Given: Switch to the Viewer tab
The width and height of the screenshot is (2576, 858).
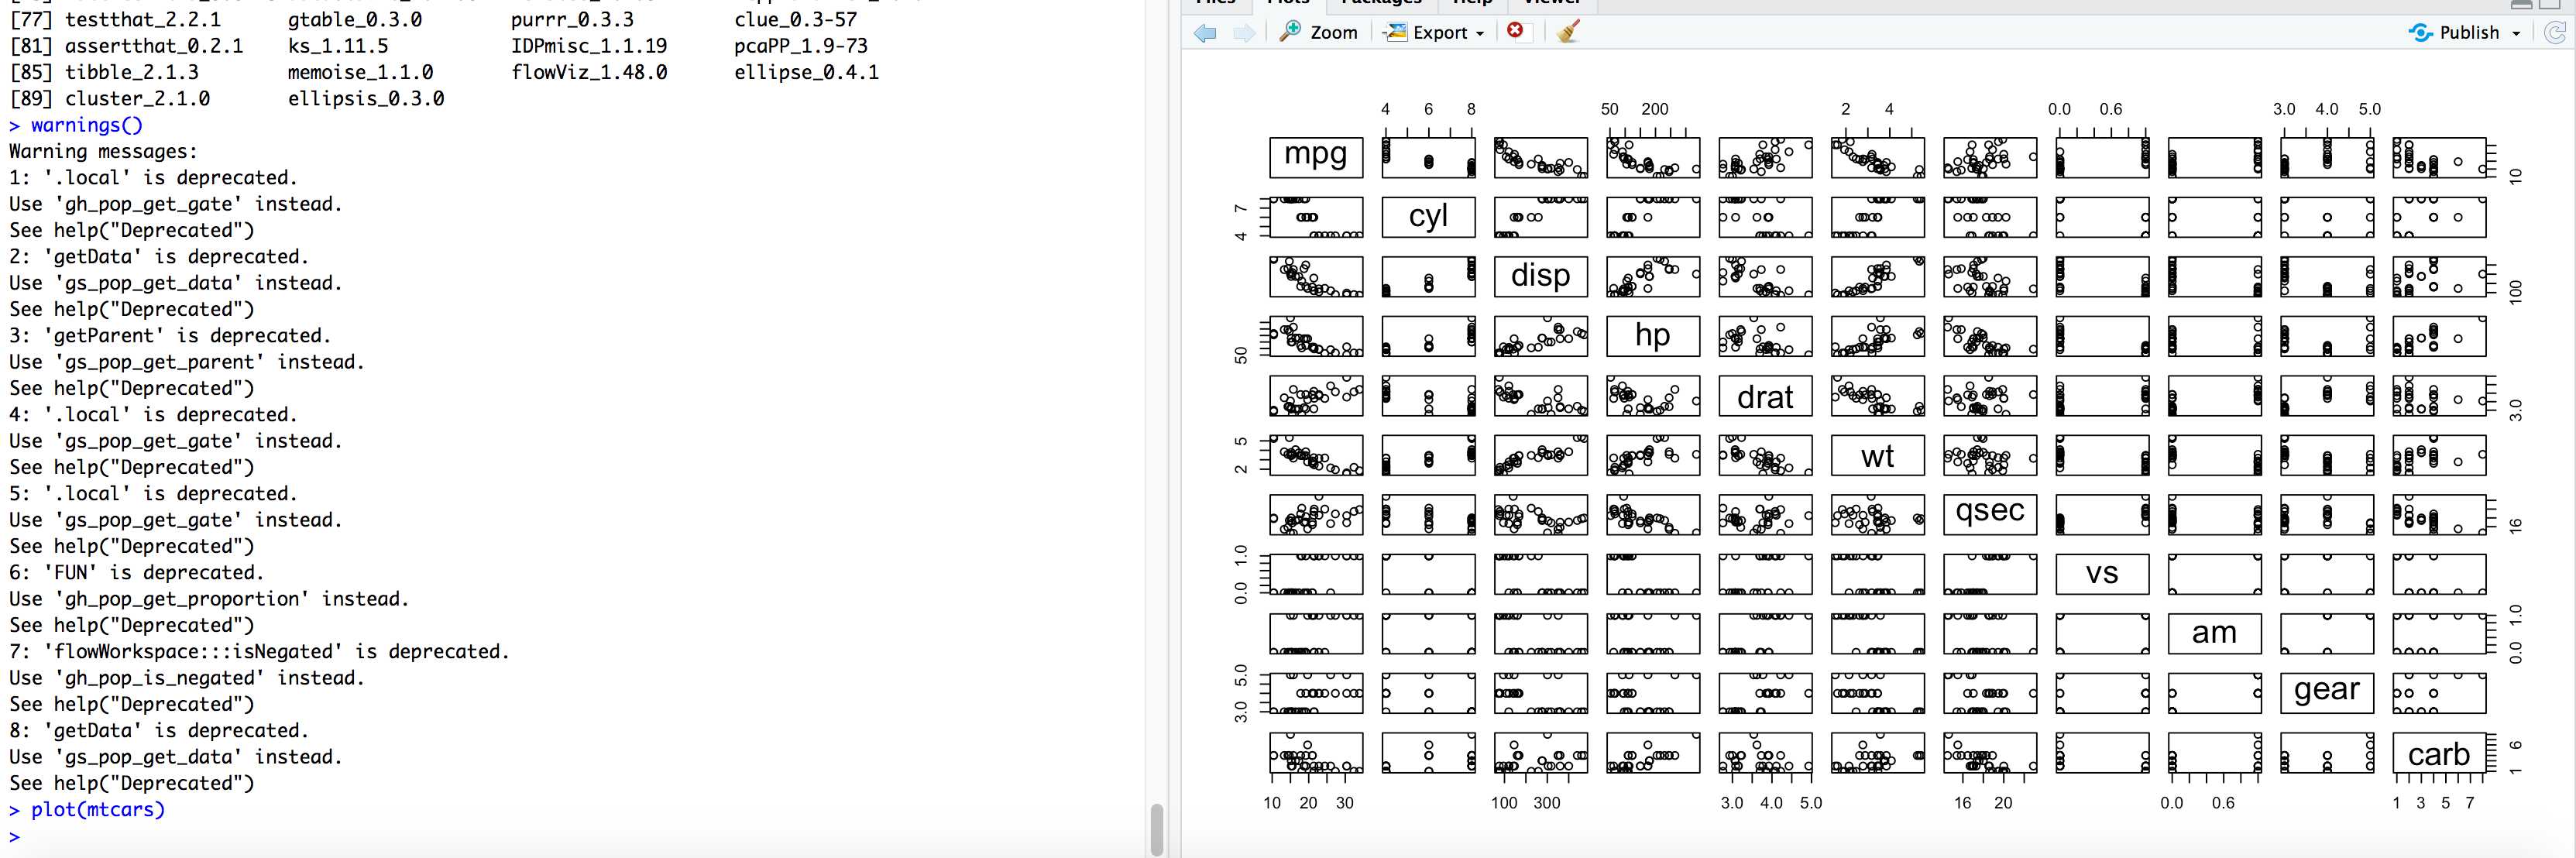Looking at the screenshot, I should click(x=1550, y=3).
